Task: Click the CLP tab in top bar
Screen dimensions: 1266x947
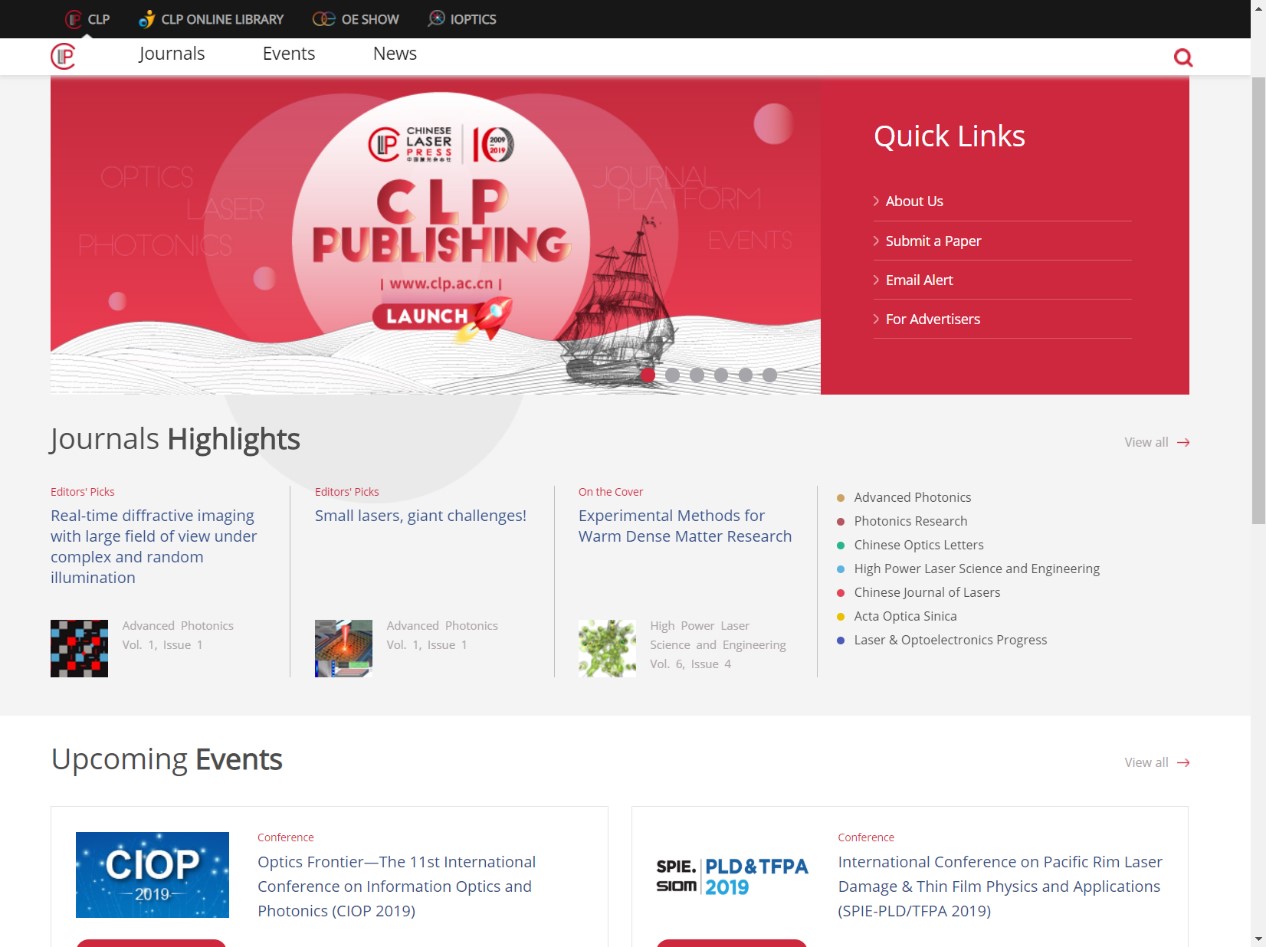Action: pyautogui.click(x=87, y=19)
